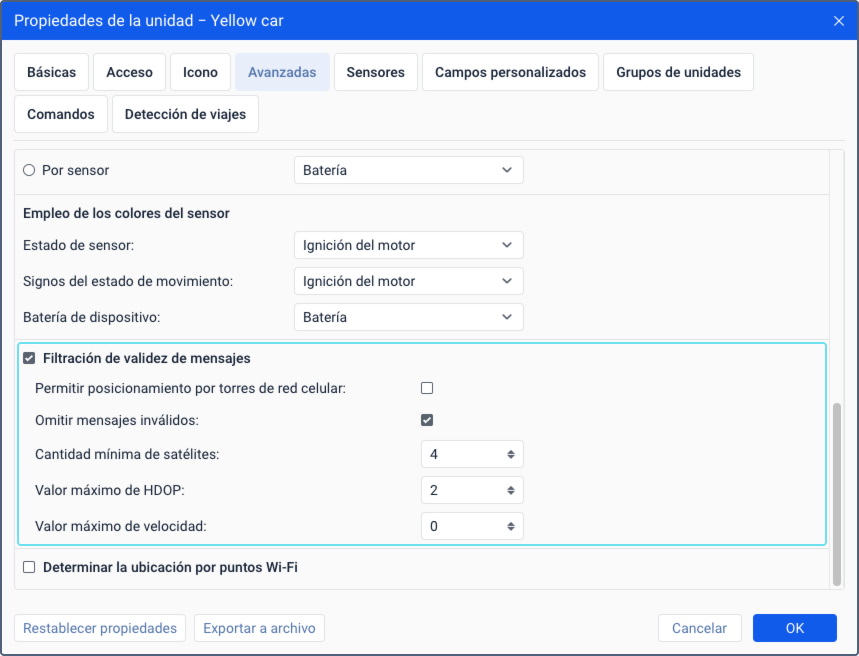Viewport: 859px width, 656px height.
Task: Expand the Estado de sensor dropdown
Action: click(409, 245)
